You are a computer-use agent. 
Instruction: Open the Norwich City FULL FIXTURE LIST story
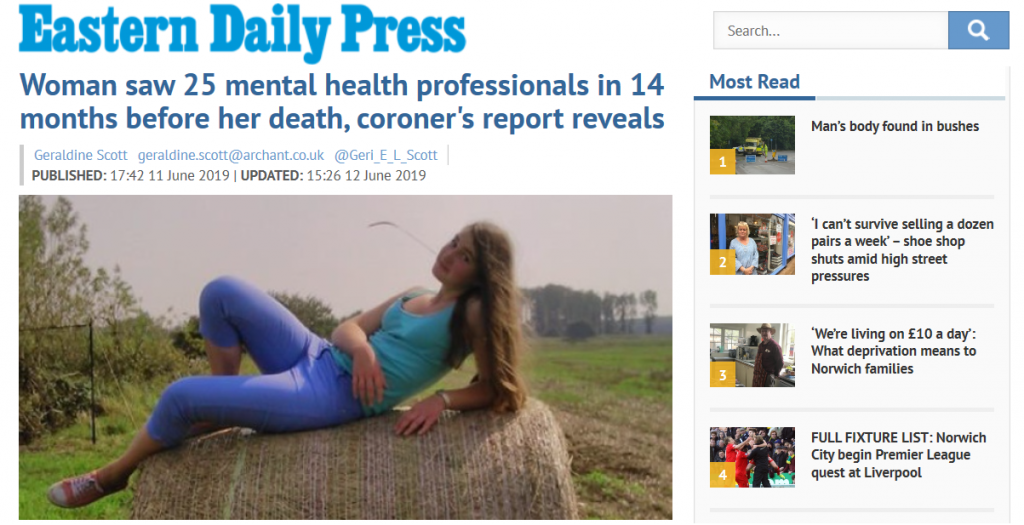point(899,455)
